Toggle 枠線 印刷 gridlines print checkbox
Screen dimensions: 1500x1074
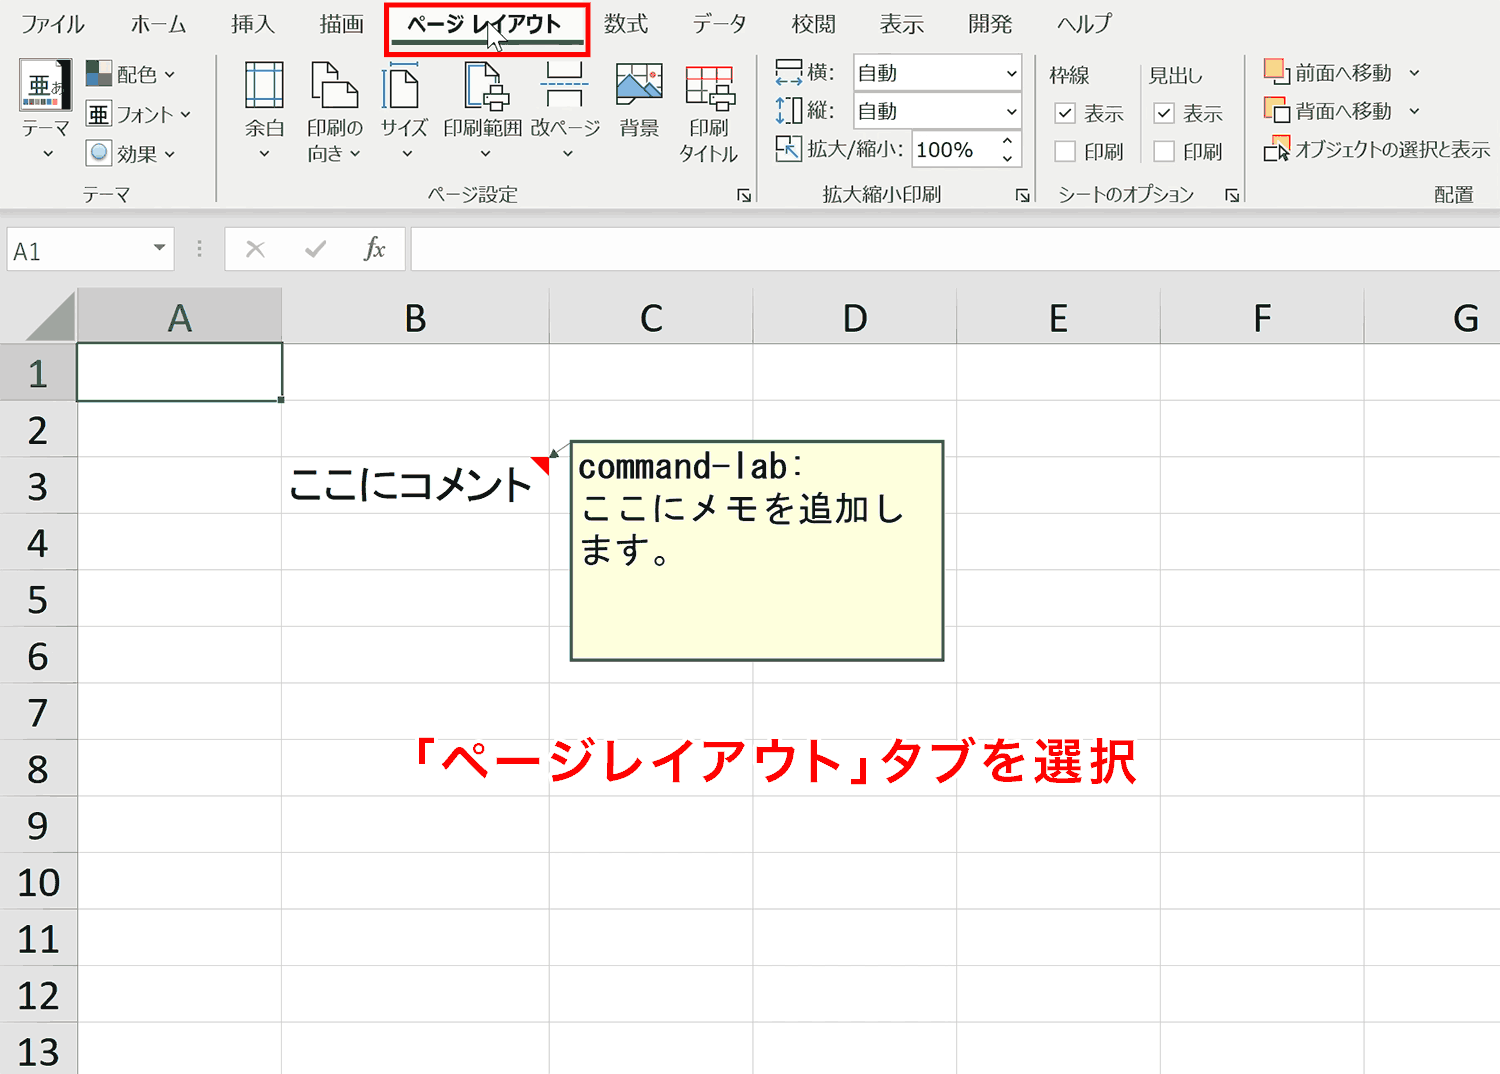(x=1065, y=151)
